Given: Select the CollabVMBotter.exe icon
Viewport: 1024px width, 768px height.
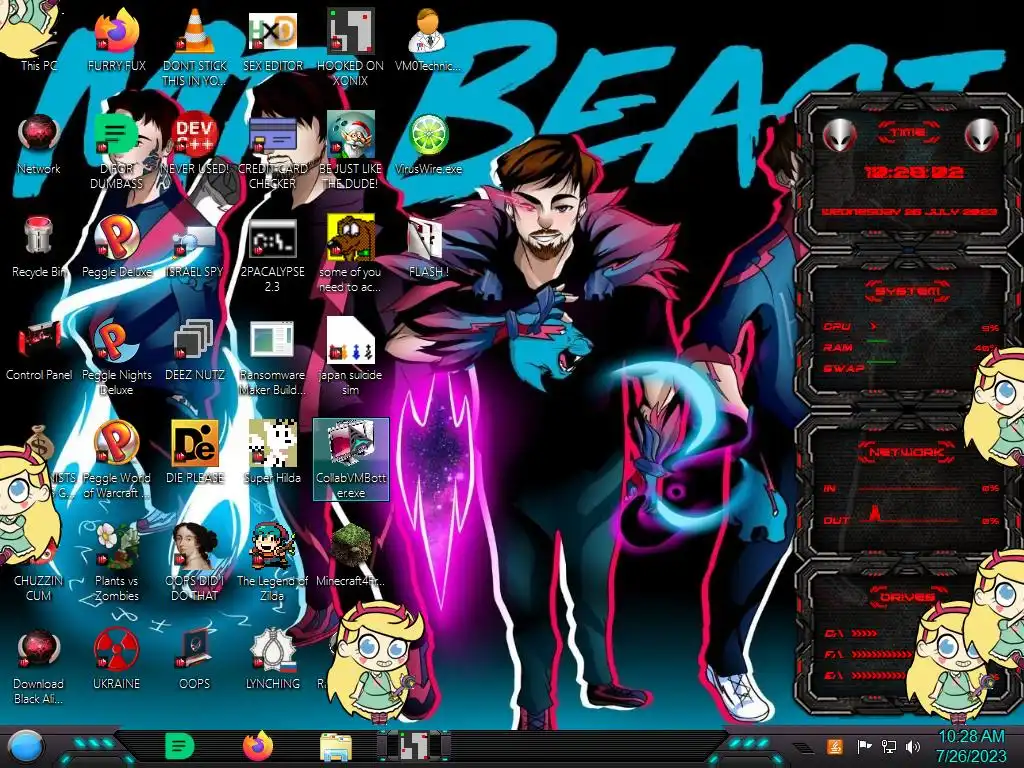Looking at the screenshot, I should (x=351, y=460).
